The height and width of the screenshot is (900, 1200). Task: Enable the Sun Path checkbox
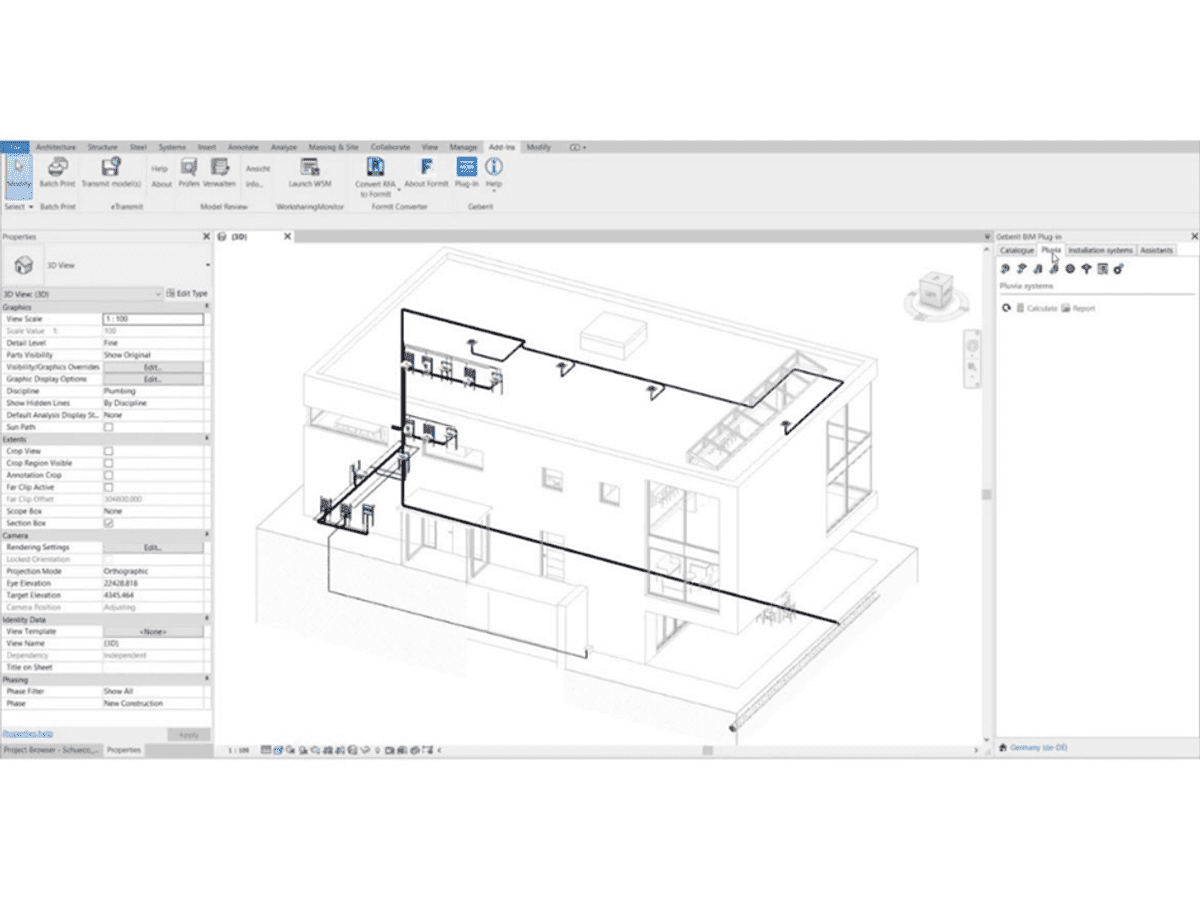pos(109,427)
